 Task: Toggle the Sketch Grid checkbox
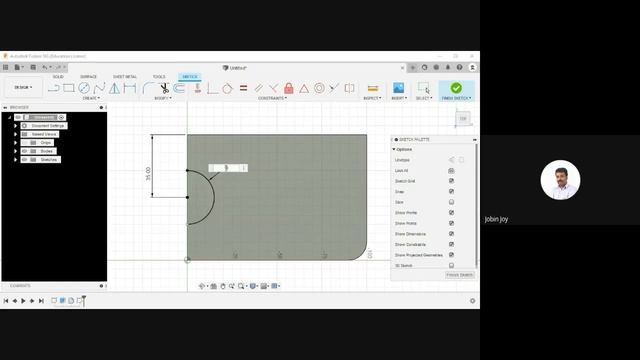451,181
